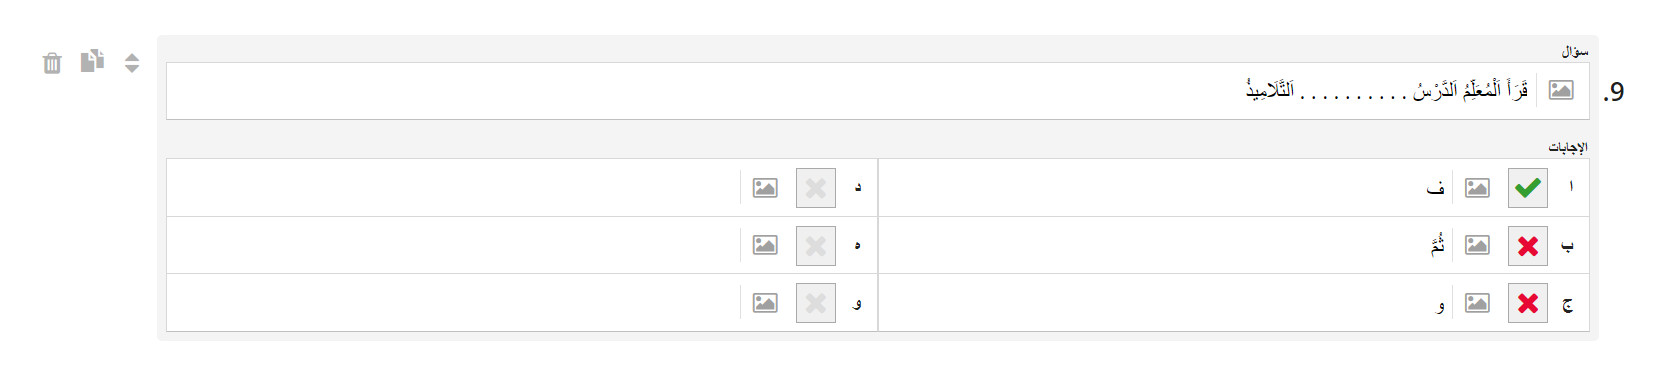The width and height of the screenshot is (1672, 365).
Task: Insert an image for answer ج
Action: pos(1477,303)
